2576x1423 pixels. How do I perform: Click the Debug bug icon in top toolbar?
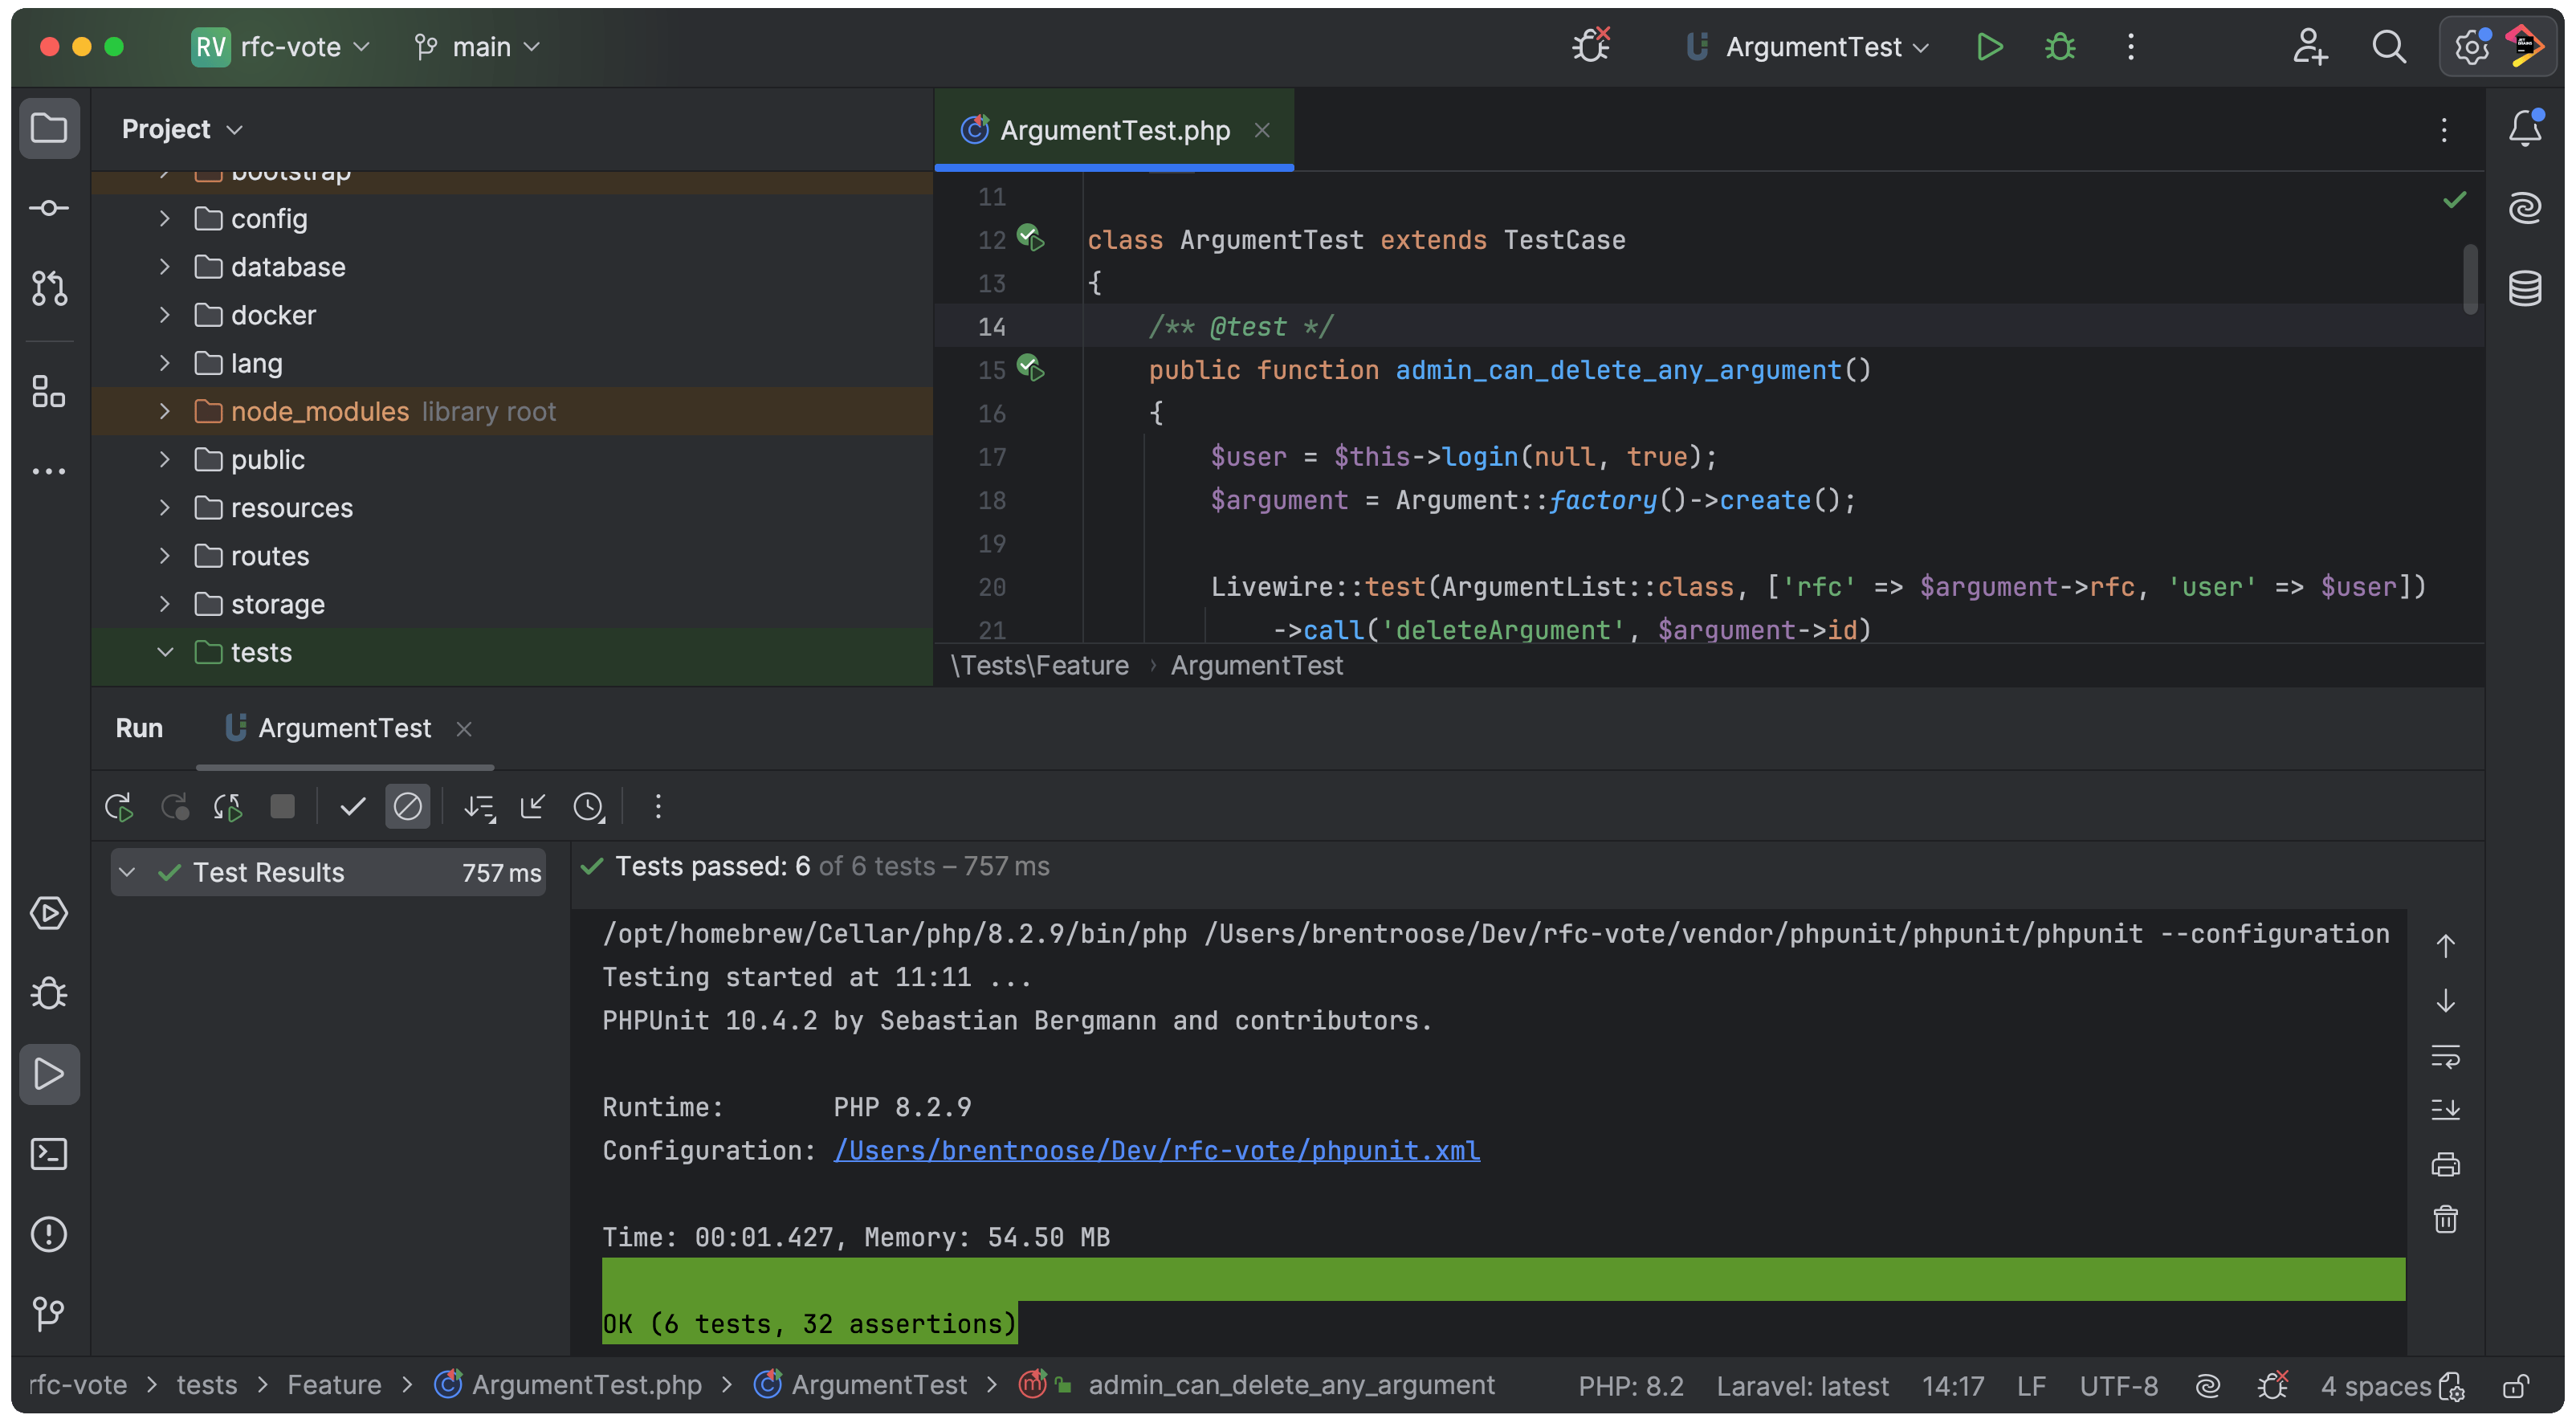coord(2060,47)
